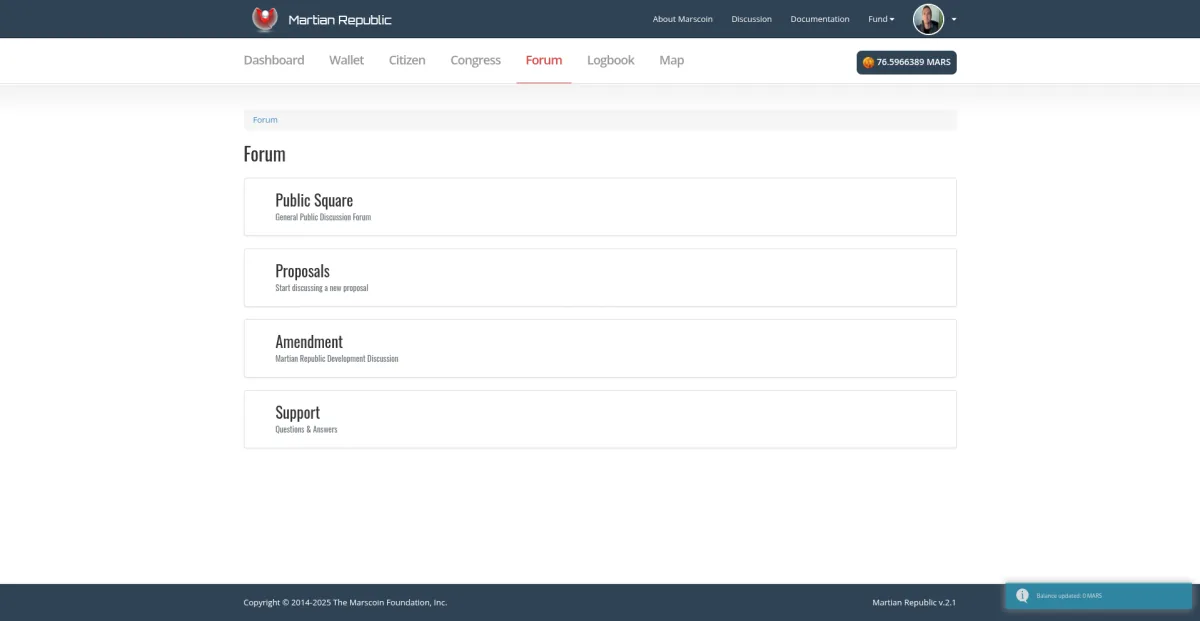Open the Proposals forum category
This screenshot has width=1200, height=621.
pos(302,271)
